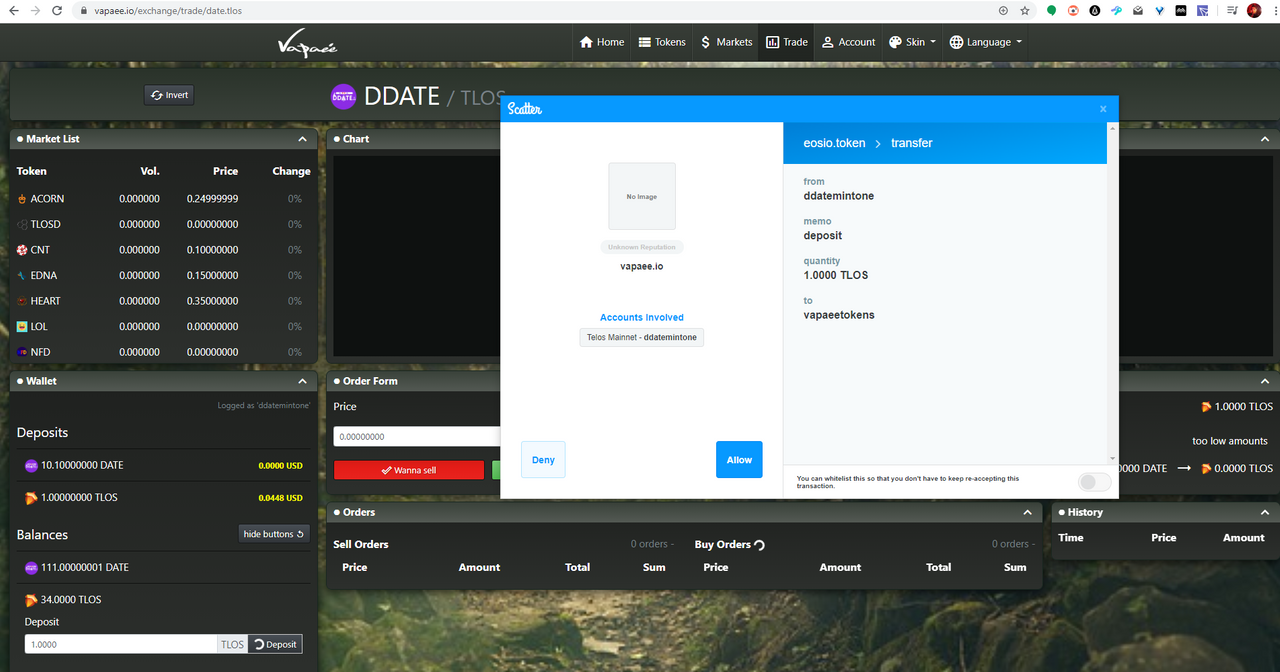Screen dimensions: 1280x672
Task: Open the Trade menu item
Action: point(787,42)
